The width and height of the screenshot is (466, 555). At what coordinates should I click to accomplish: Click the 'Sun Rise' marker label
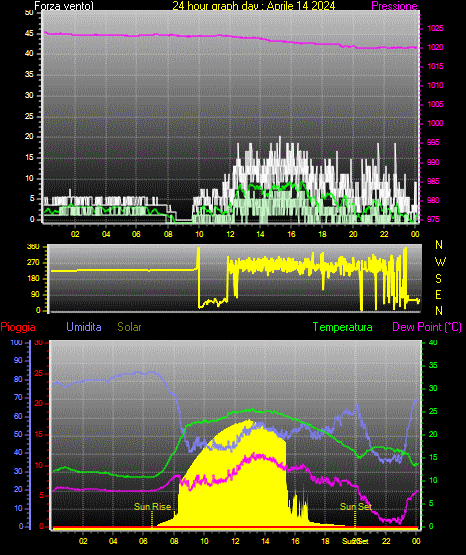coord(153,507)
